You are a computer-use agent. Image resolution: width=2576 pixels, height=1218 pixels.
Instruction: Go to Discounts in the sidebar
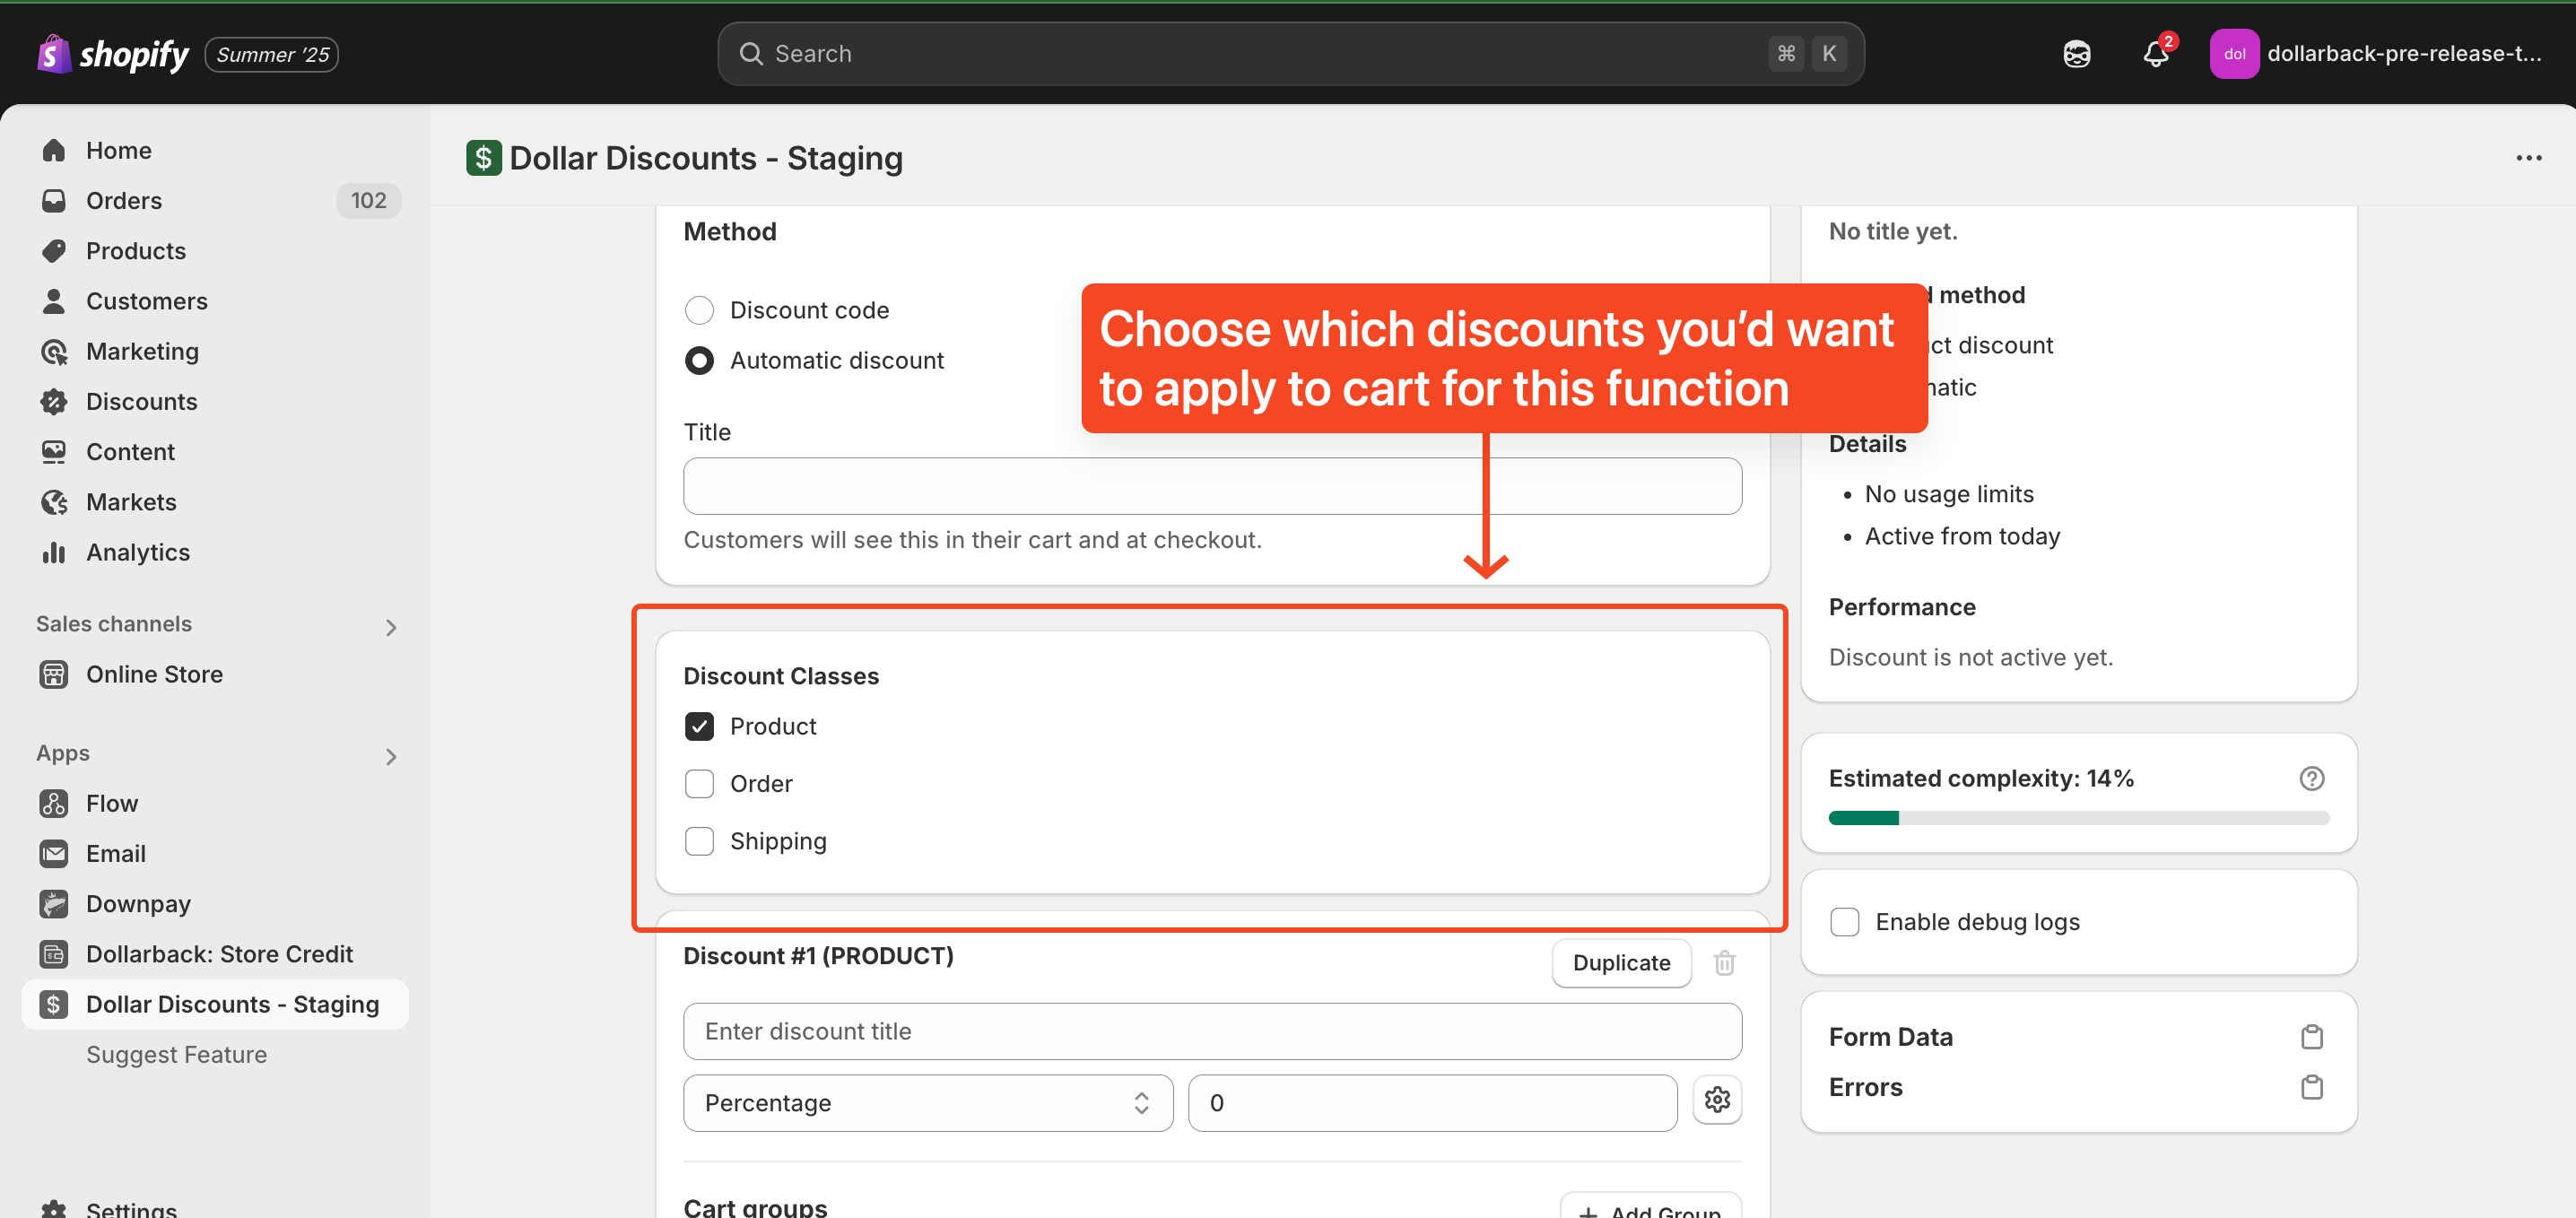coord(141,402)
